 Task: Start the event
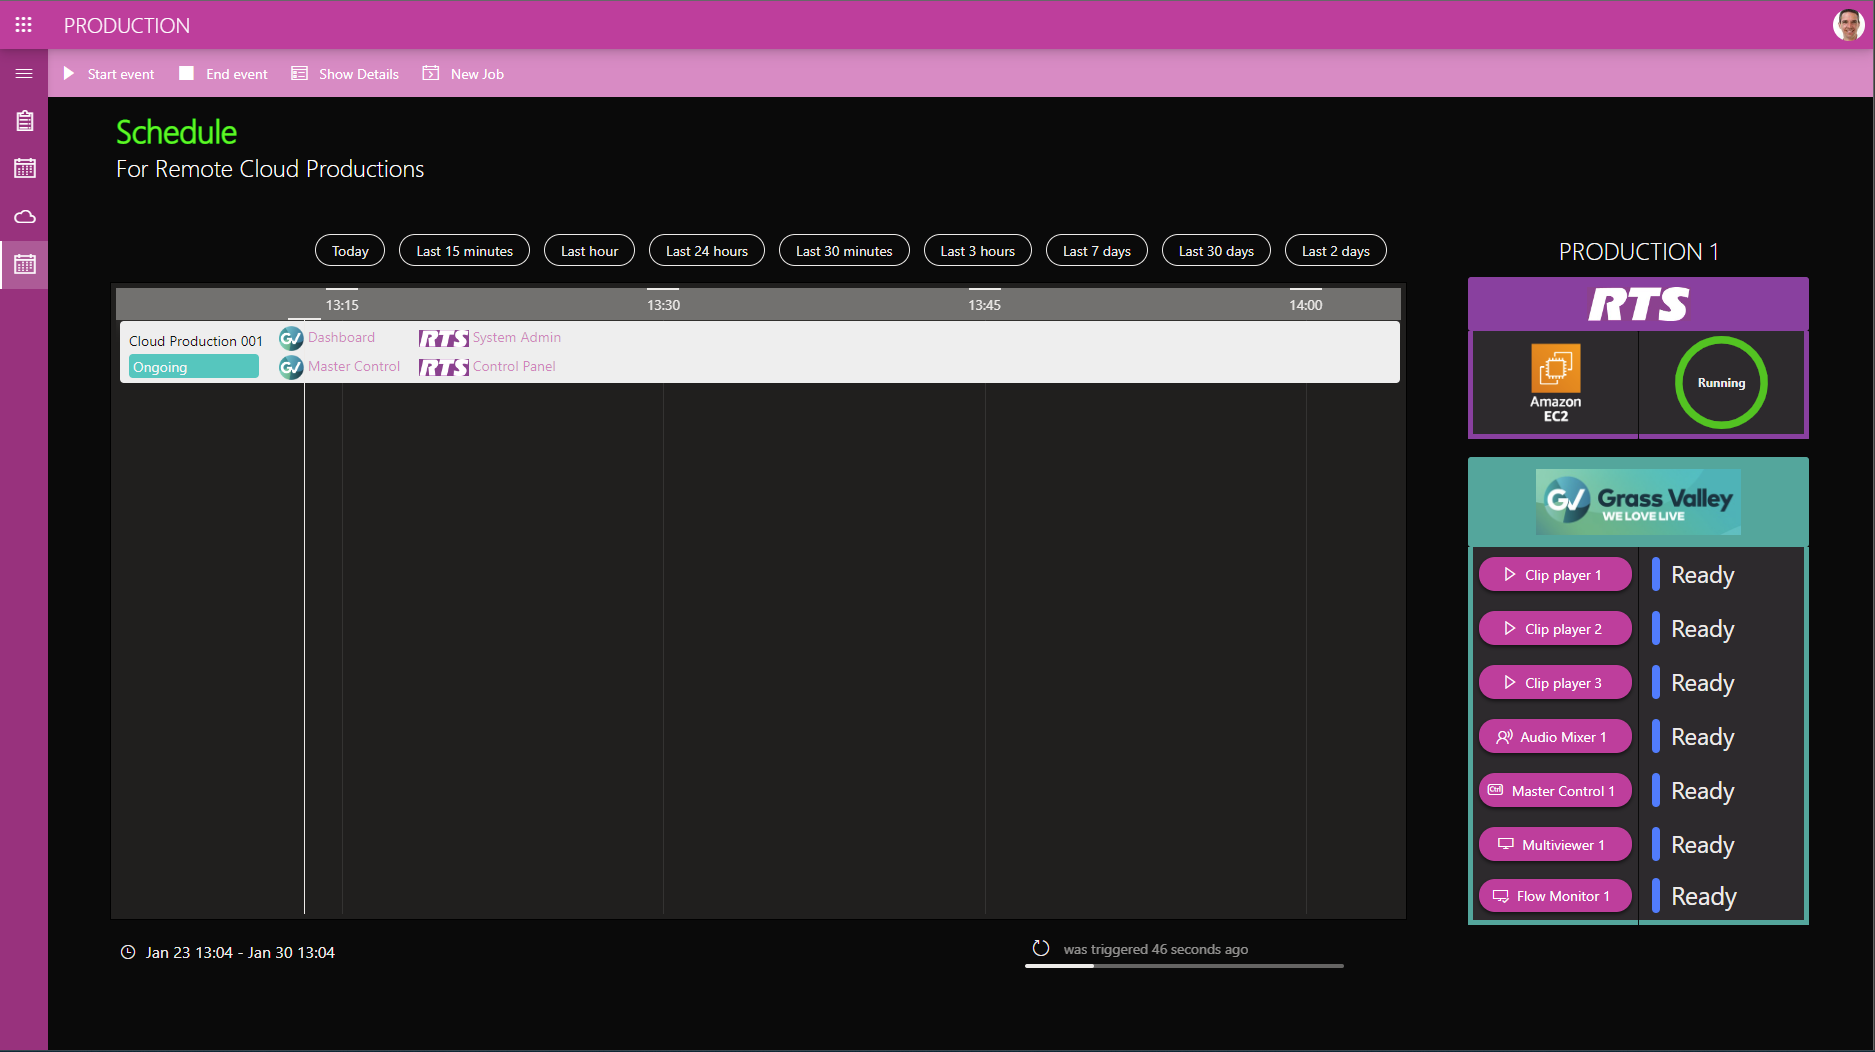[109, 74]
